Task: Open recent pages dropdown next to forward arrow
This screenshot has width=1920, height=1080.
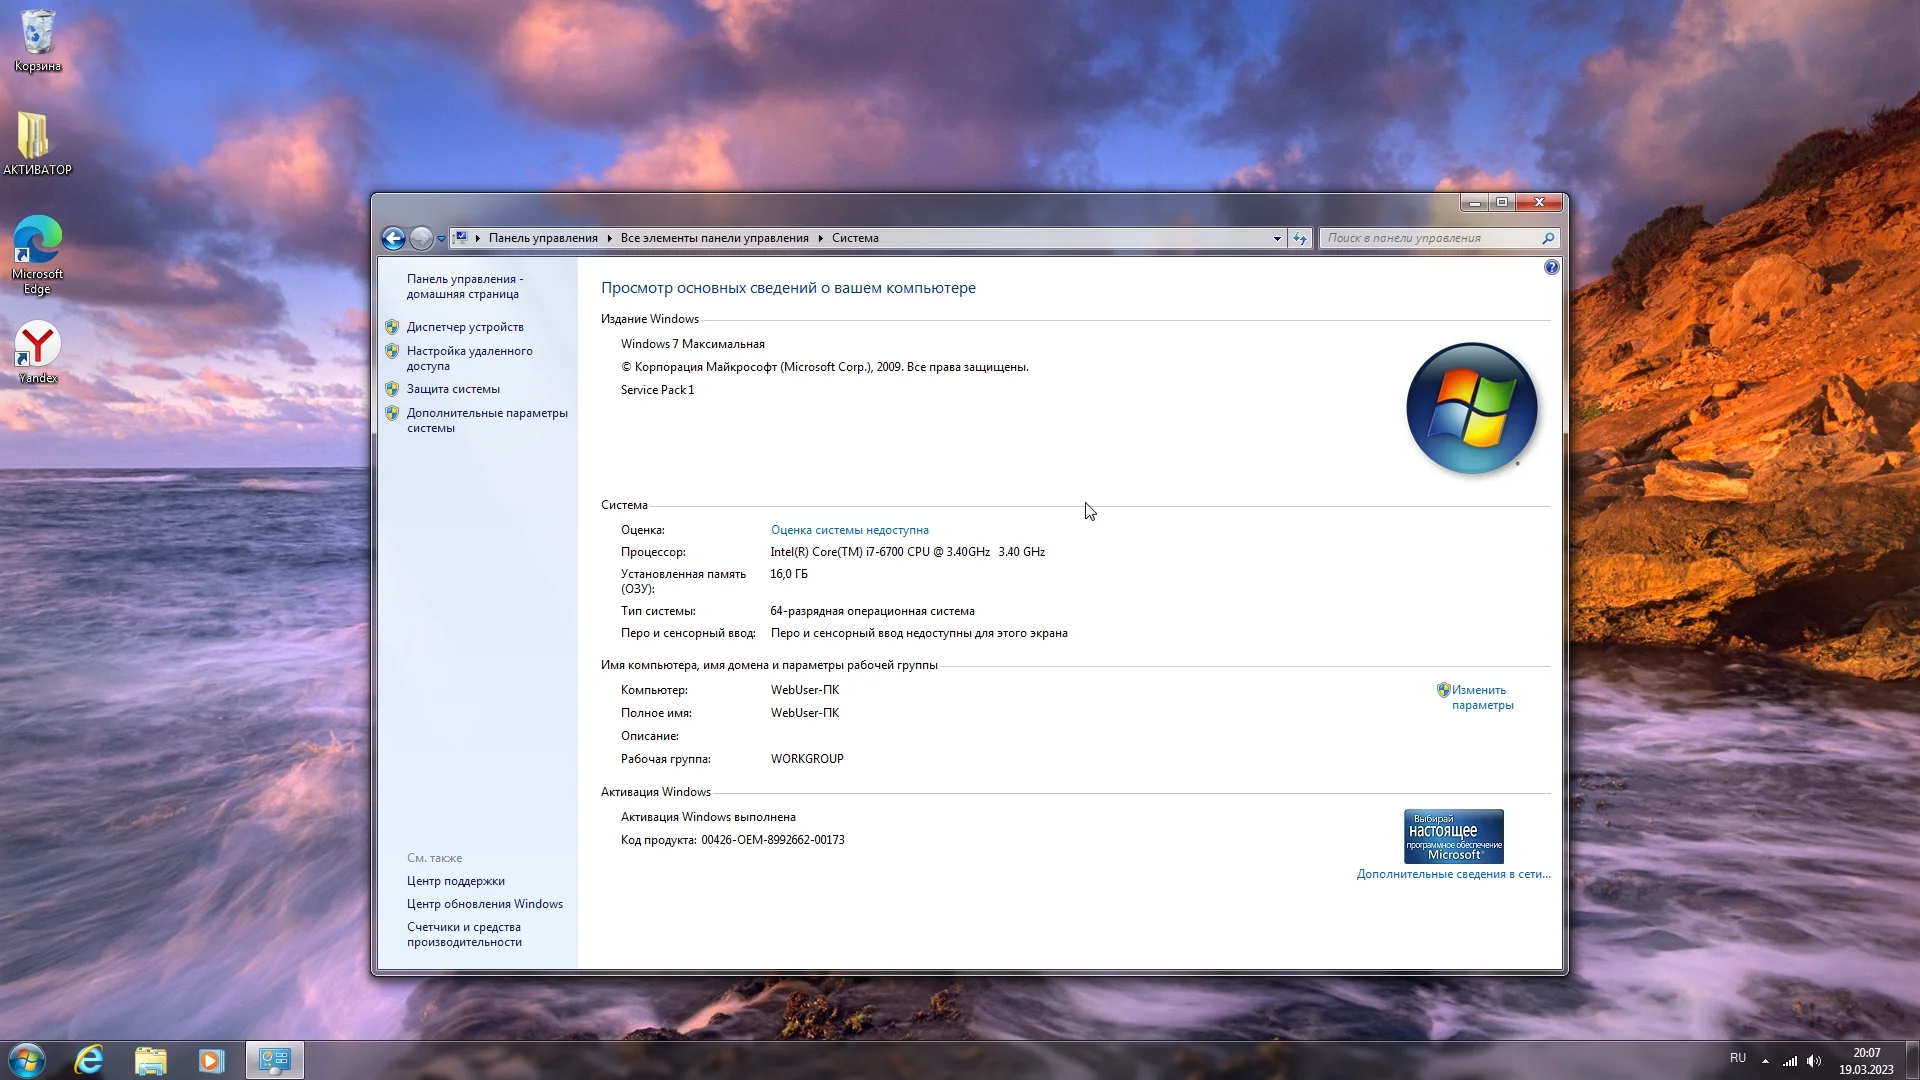Action: 441,239
